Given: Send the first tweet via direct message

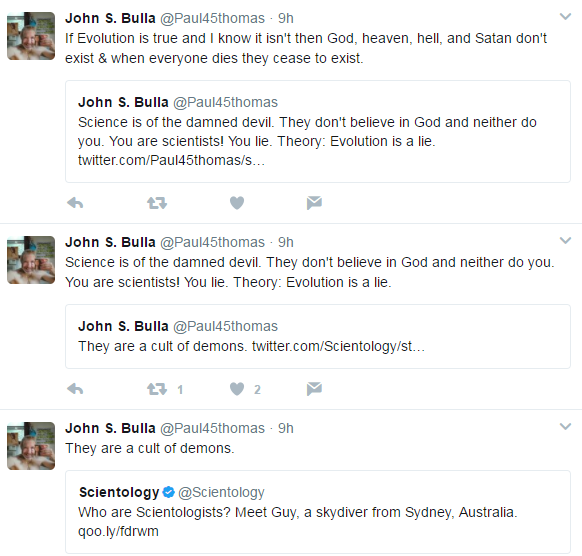Looking at the screenshot, I should click(x=314, y=203).
